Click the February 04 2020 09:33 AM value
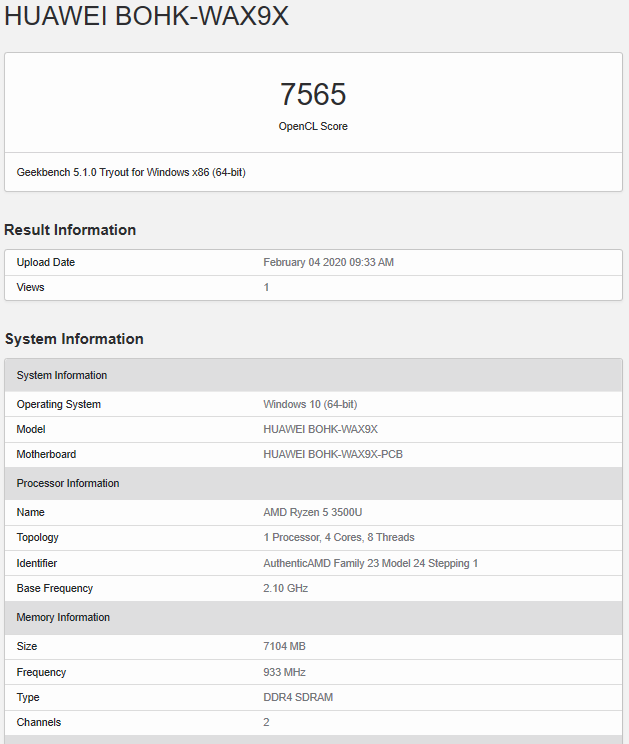Viewport: 629px width, 744px height. tap(328, 262)
